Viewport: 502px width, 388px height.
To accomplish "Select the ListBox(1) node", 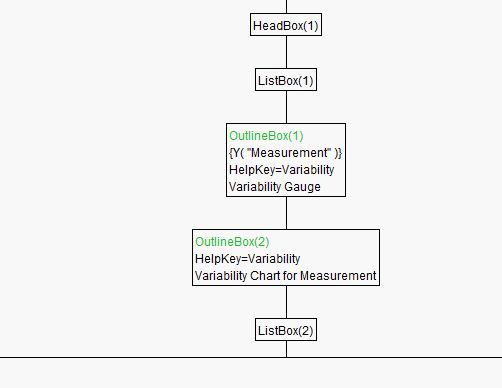I will pos(286,80).
